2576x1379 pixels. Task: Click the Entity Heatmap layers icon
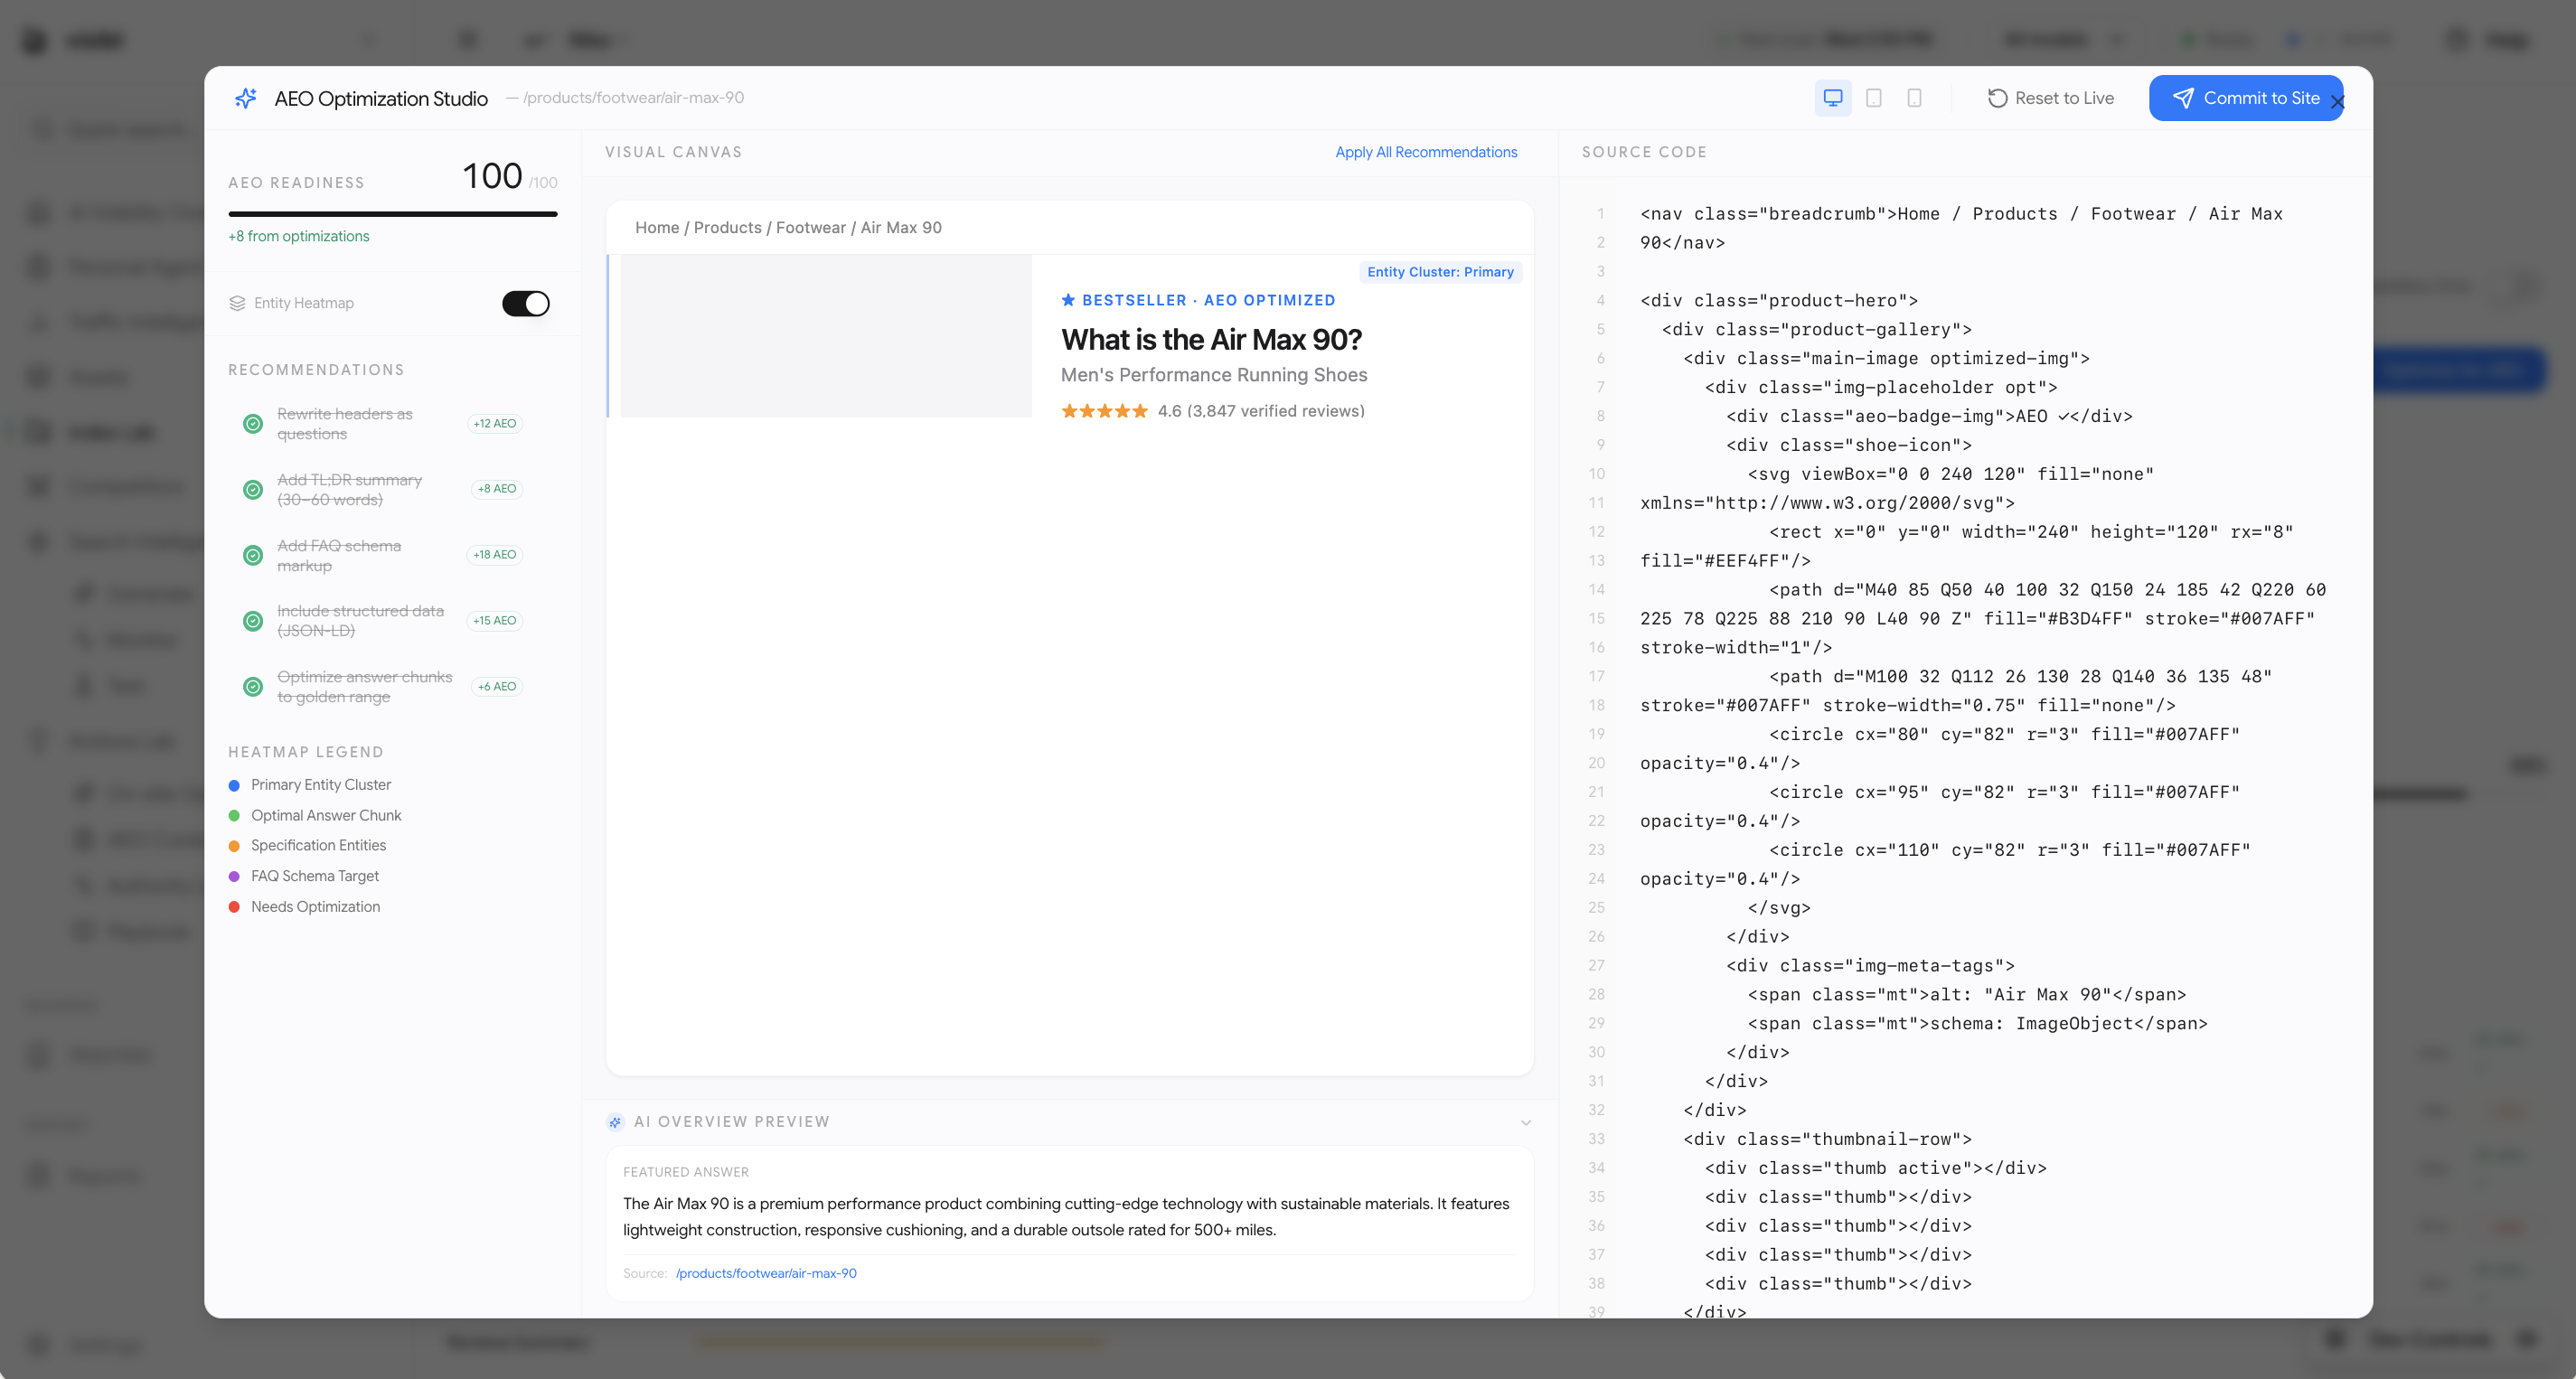click(x=237, y=303)
